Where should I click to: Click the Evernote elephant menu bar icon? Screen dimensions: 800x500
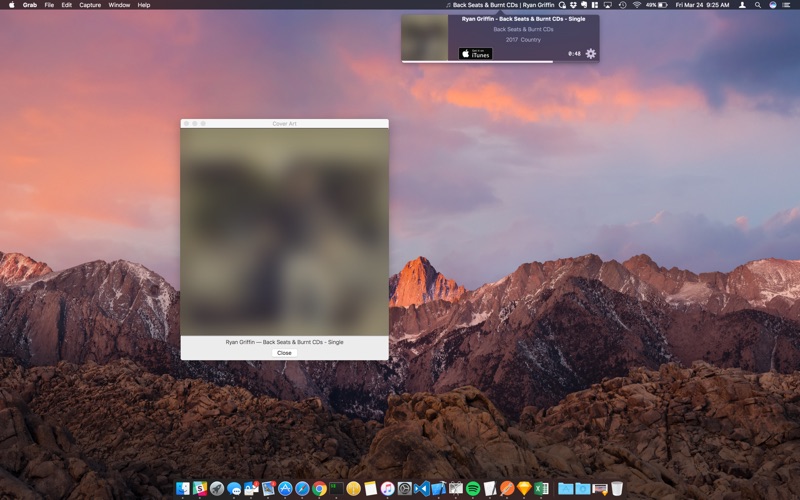[x=584, y=5]
